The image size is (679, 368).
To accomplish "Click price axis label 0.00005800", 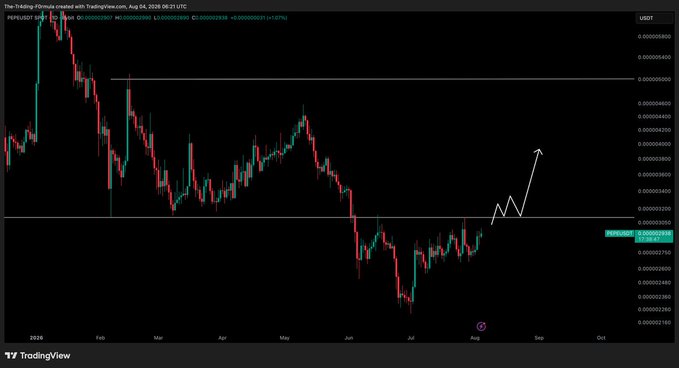I will [x=655, y=36].
